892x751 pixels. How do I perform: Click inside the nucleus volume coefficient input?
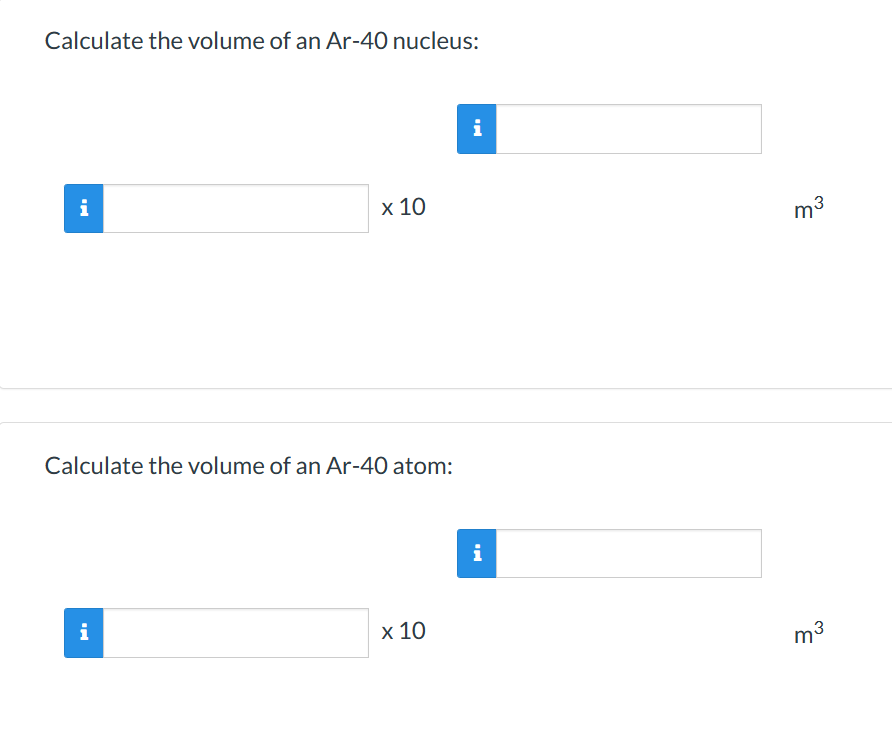(235, 208)
